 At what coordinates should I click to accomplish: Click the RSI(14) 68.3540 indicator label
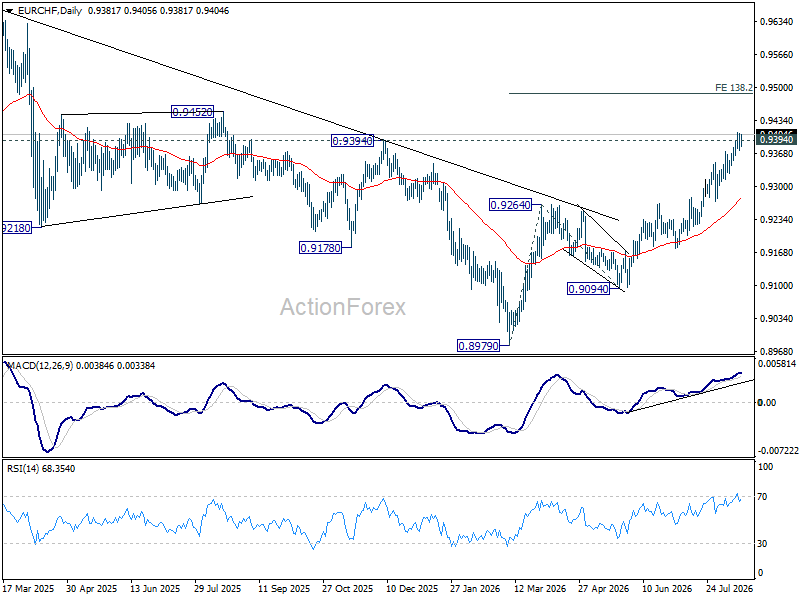click(x=41, y=468)
